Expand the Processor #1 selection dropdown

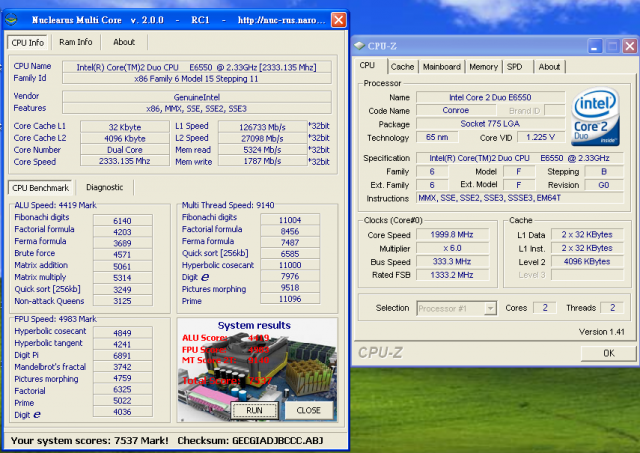pyautogui.click(x=491, y=309)
